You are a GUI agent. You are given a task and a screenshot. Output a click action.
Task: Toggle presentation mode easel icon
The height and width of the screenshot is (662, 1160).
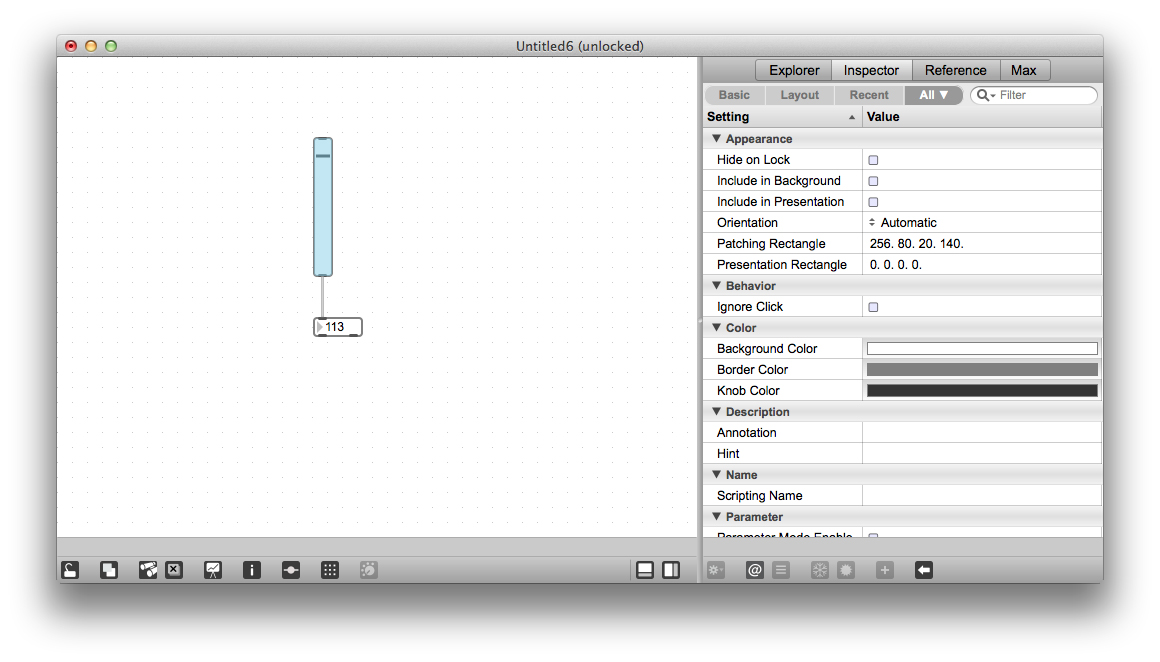[x=213, y=570]
